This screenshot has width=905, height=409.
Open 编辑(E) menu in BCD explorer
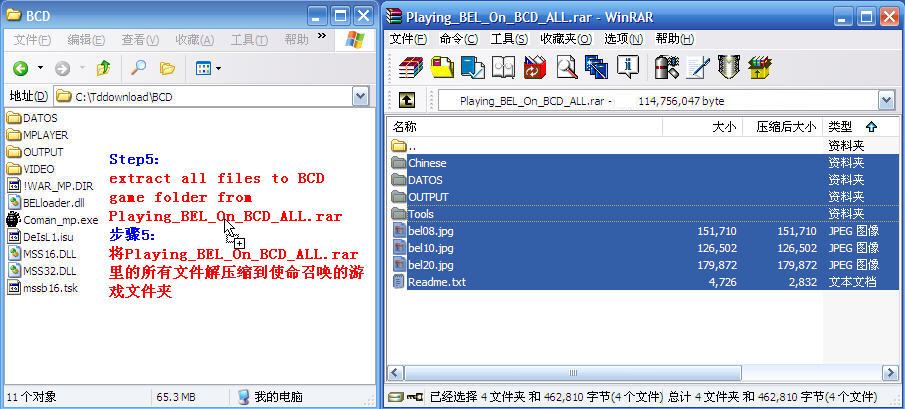click(86, 40)
